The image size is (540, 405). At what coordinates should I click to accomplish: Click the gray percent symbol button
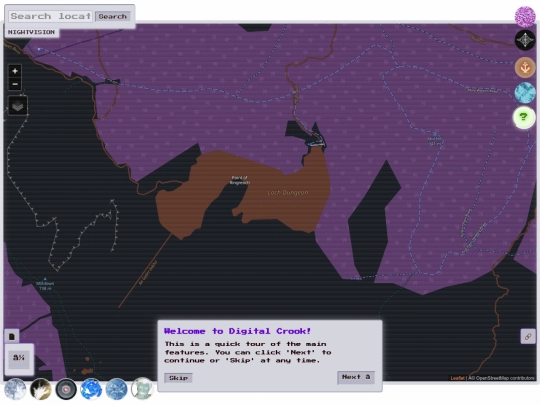click(x=19, y=359)
